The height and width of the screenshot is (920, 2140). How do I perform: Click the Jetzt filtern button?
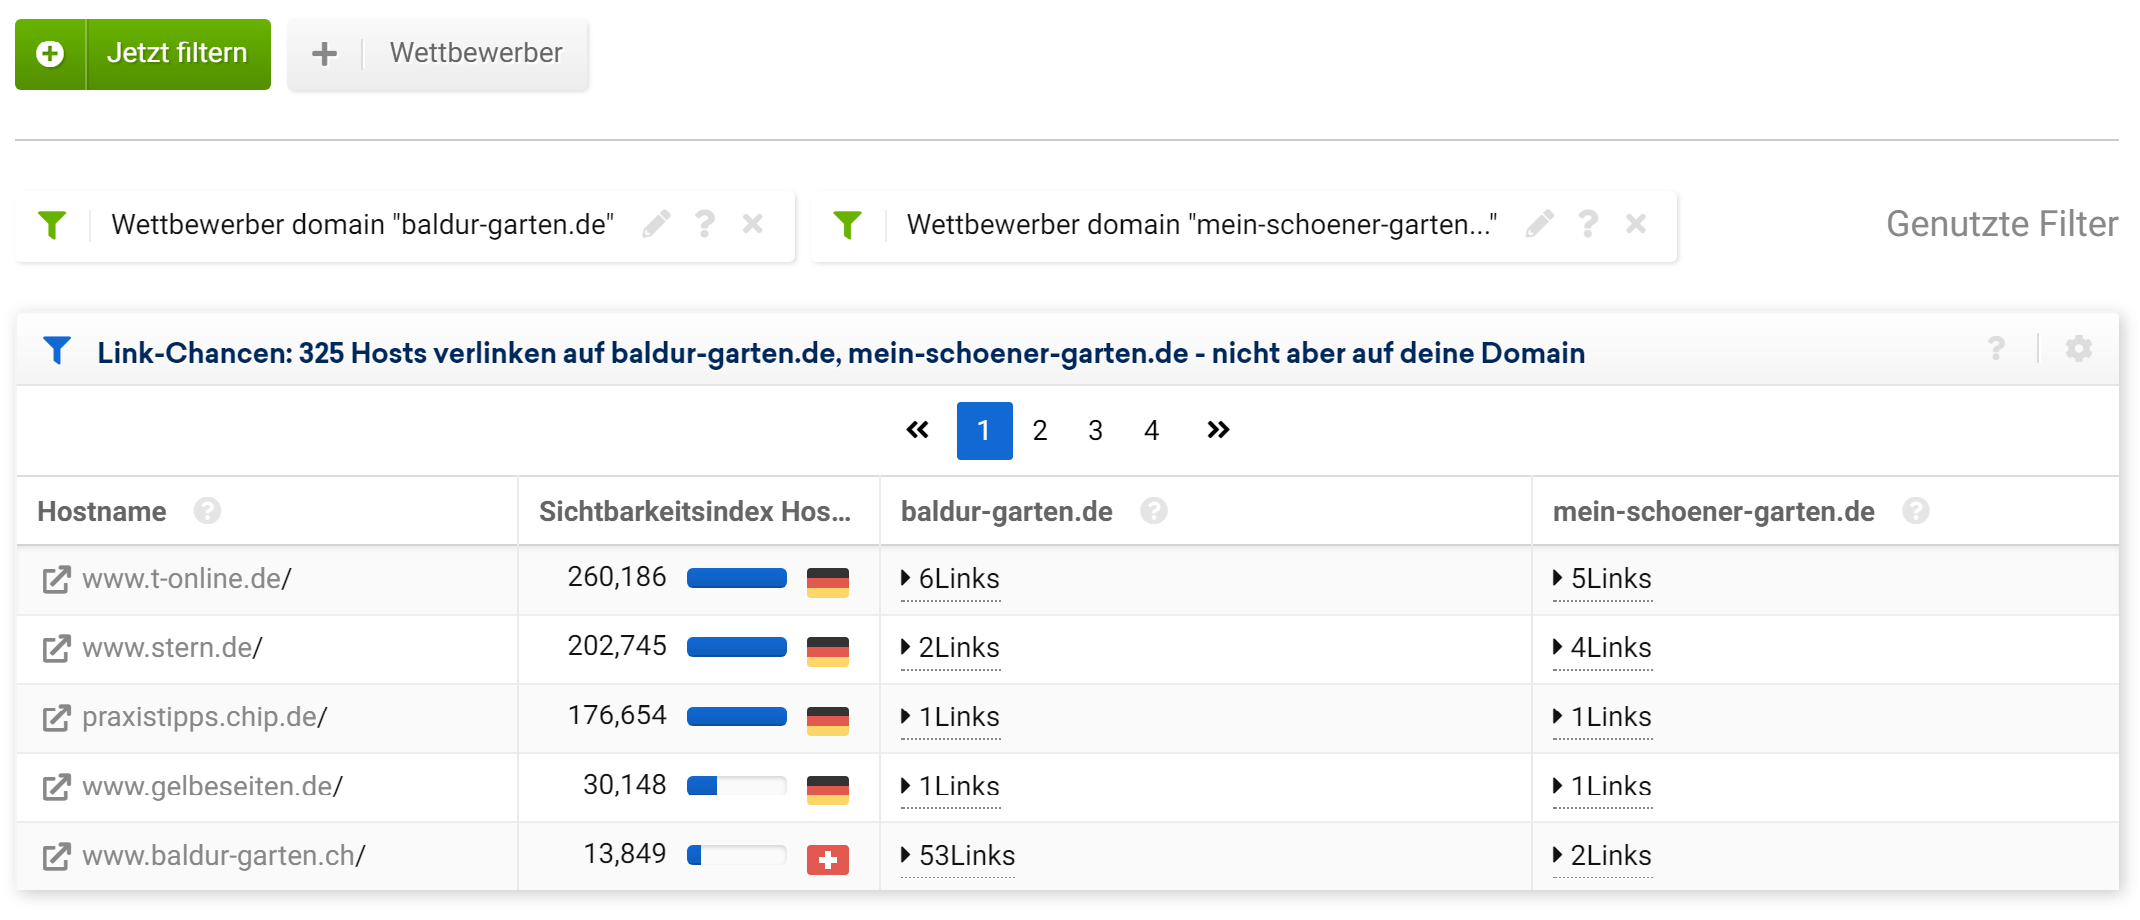click(143, 54)
